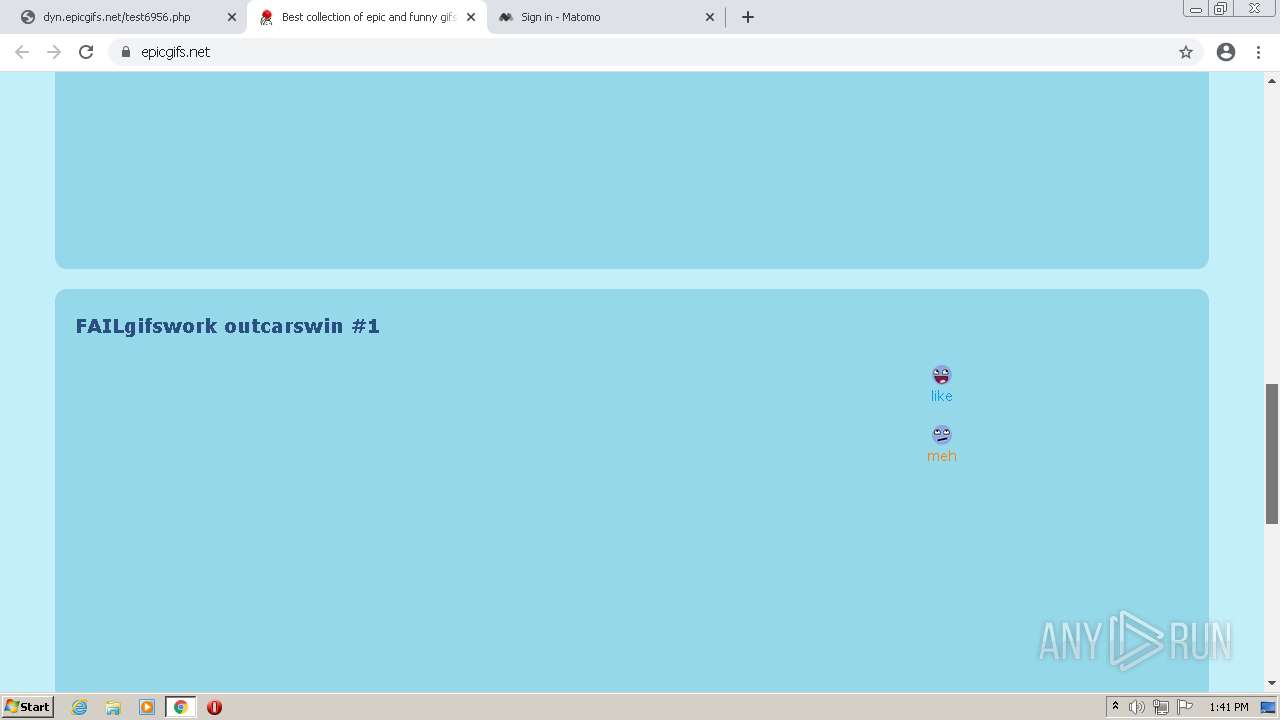Select the 'Best collection of epic and funny gifs' tab
Screen dimensions: 1280x720
pyautogui.click(x=367, y=17)
